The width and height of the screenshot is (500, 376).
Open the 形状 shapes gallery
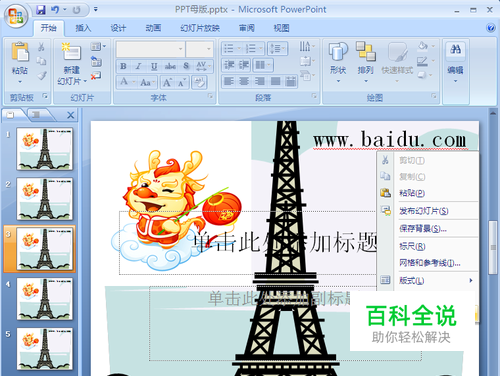point(338,51)
